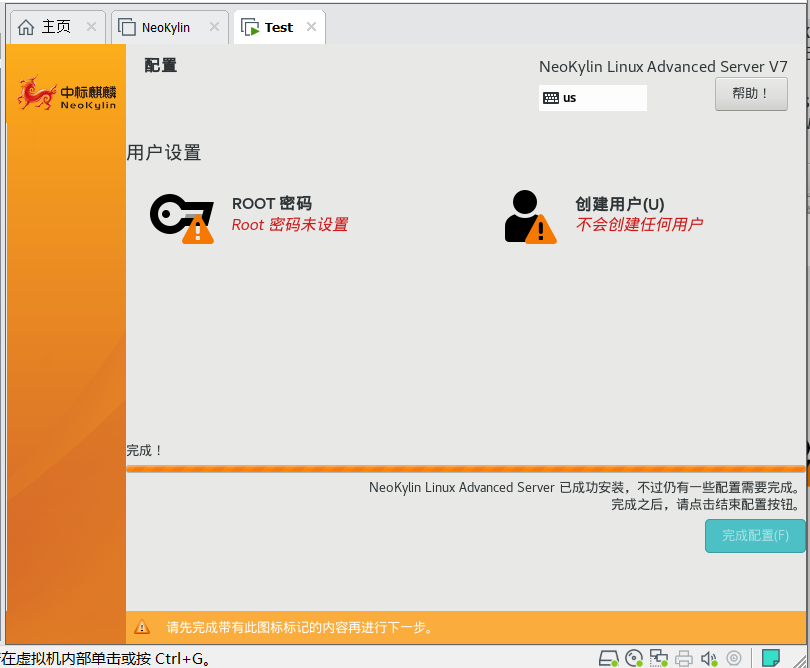Click the teal message log note icon
The height and width of the screenshot is (668, 810).
pos(771,658)
